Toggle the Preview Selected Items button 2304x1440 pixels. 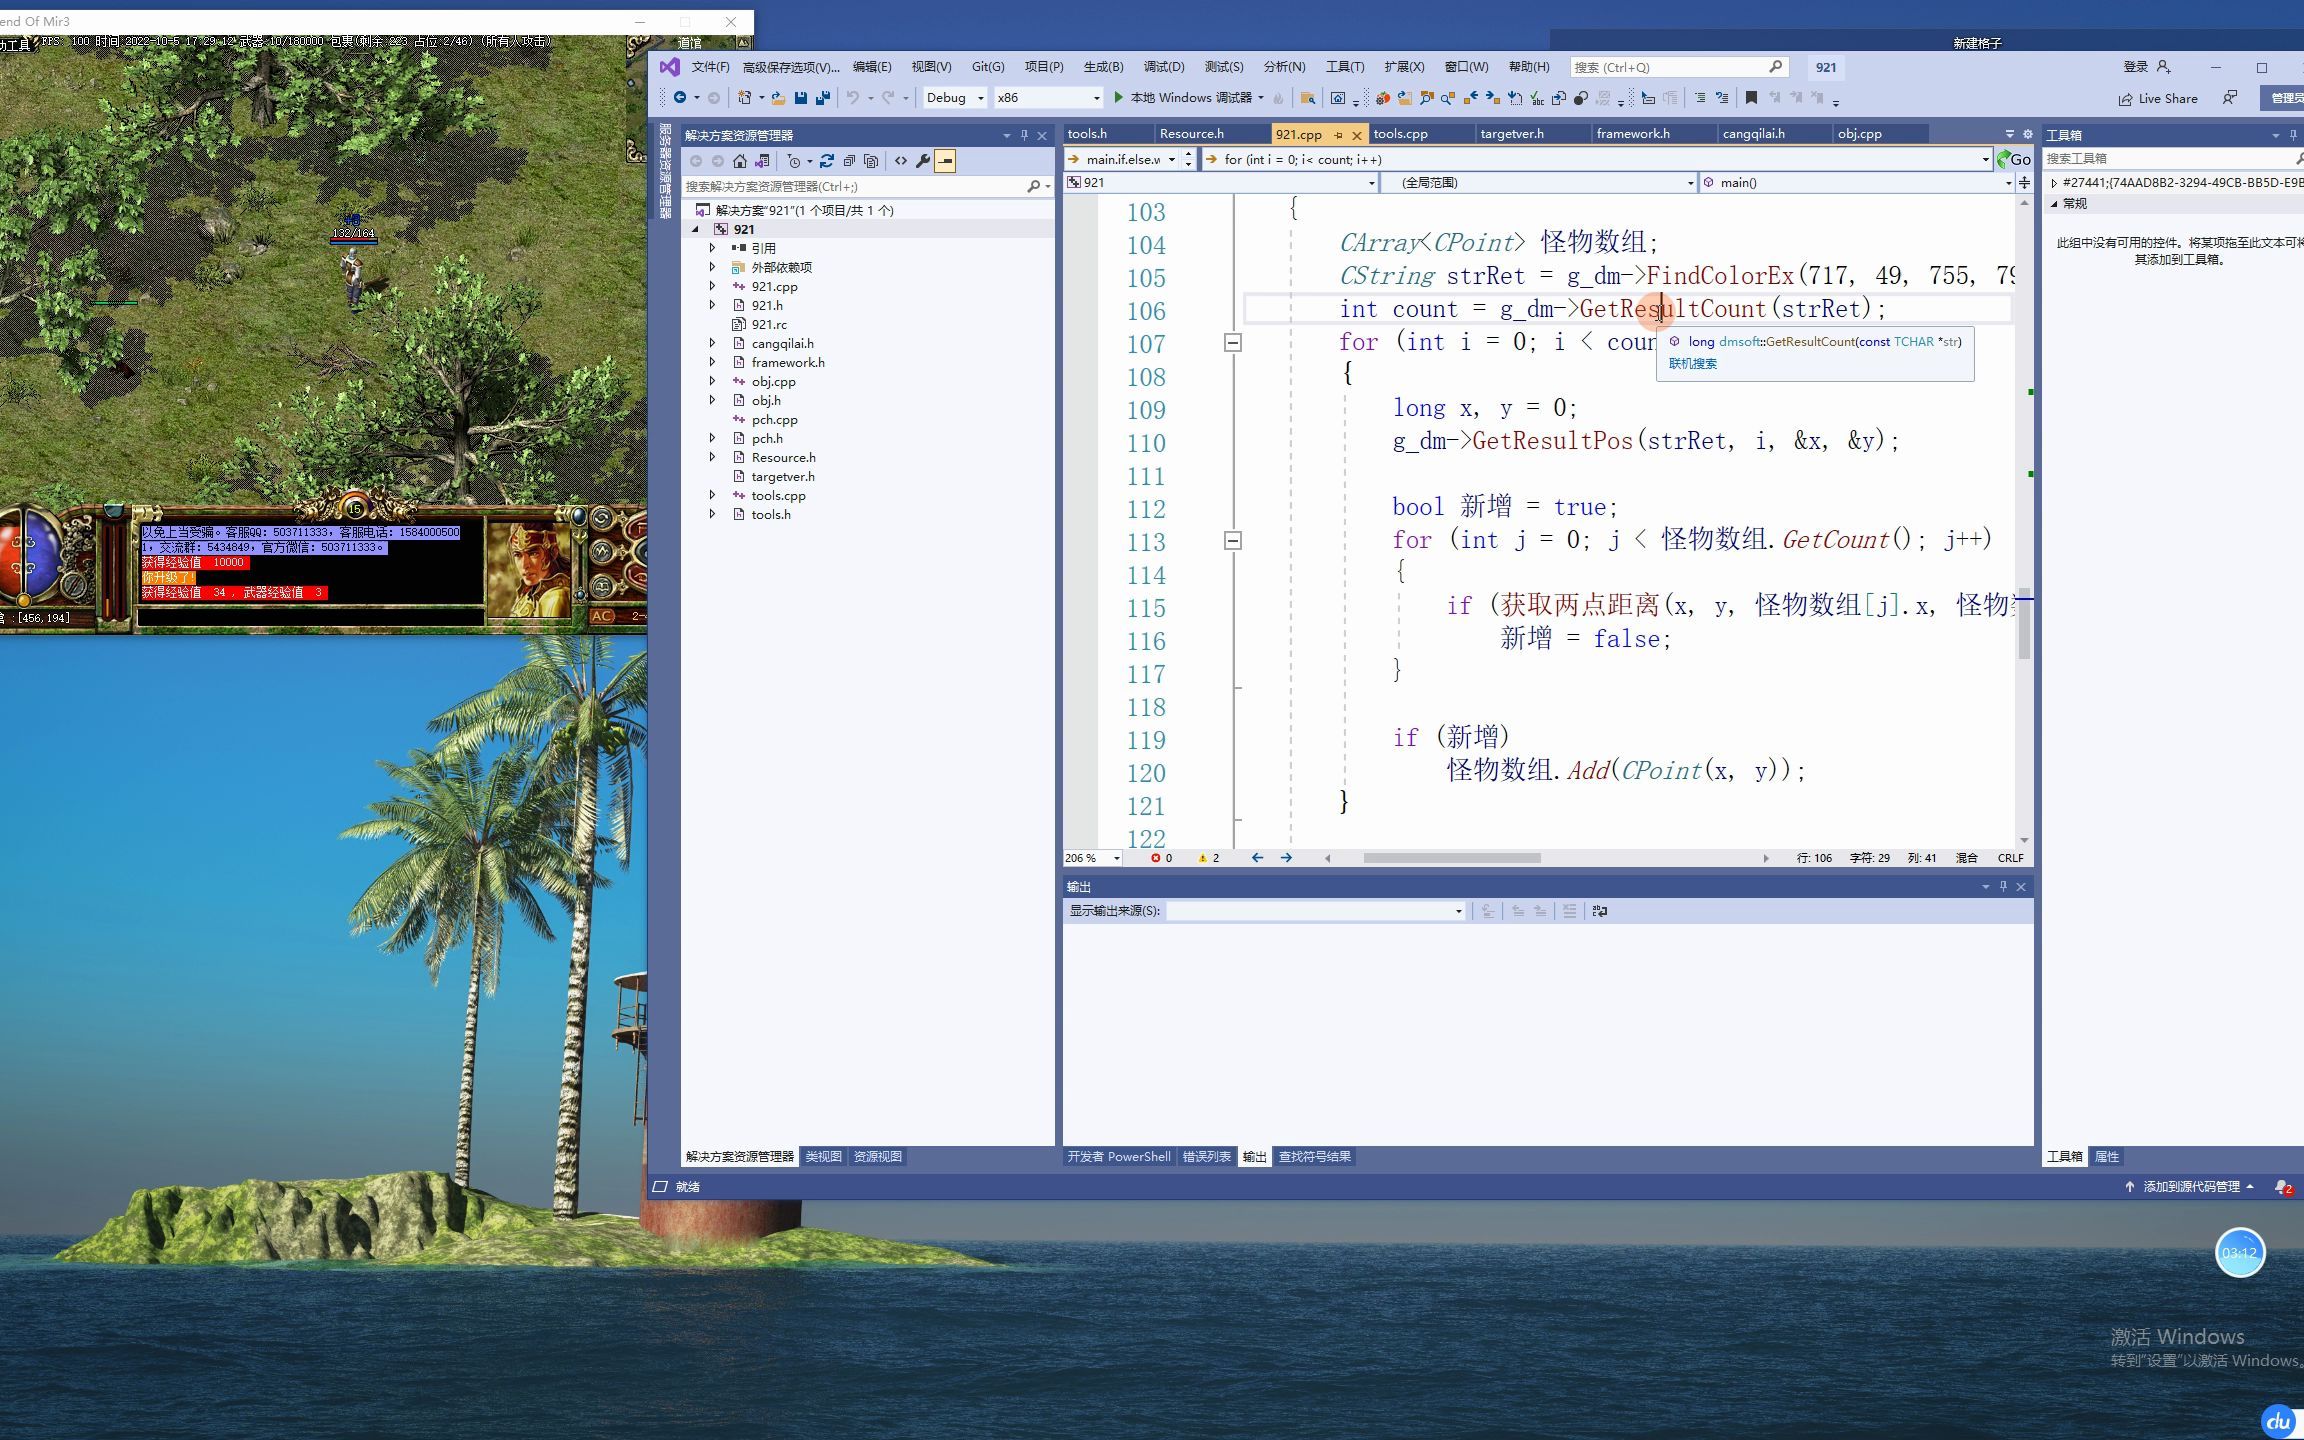[x=945, y=161]
